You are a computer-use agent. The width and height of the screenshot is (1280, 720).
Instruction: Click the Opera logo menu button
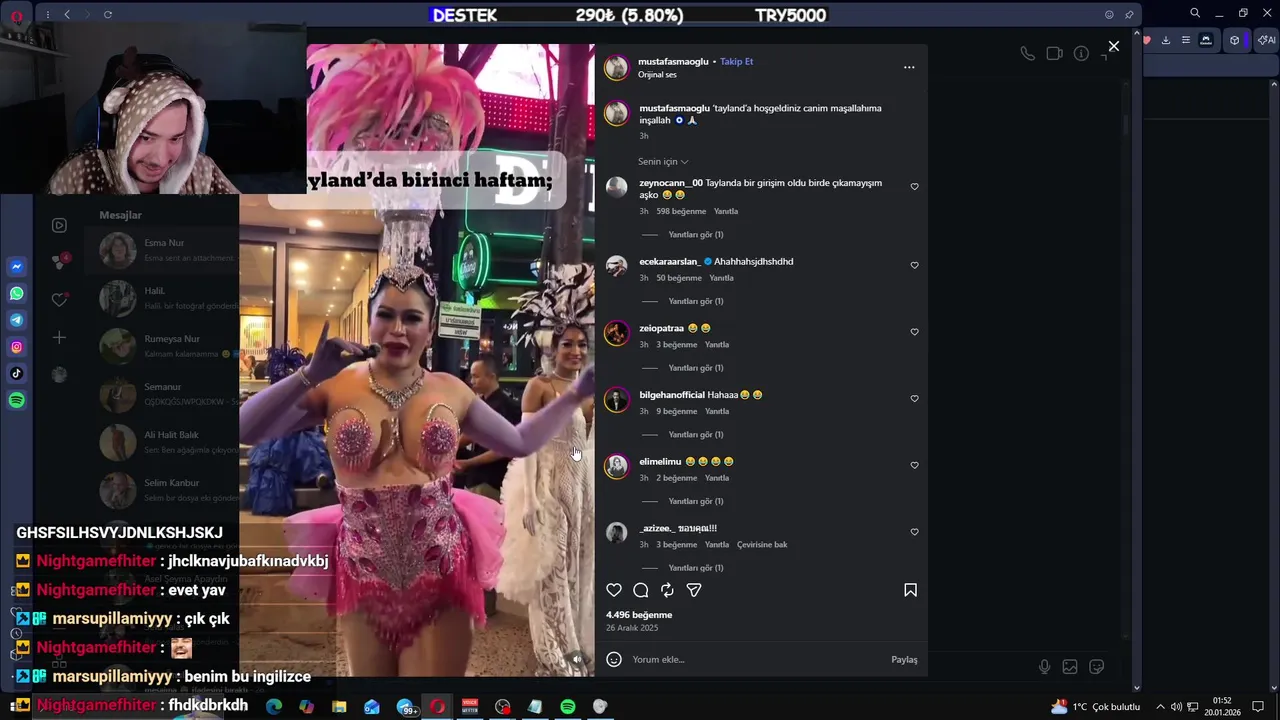17,15
